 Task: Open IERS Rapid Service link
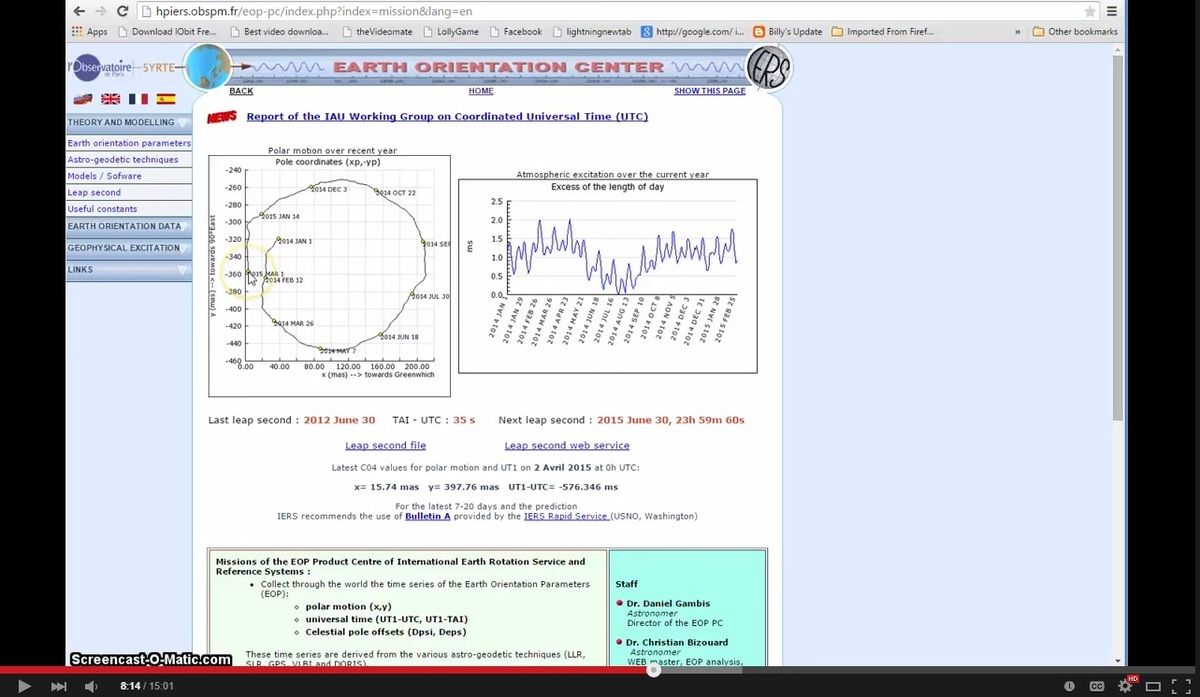click(566, 517)
